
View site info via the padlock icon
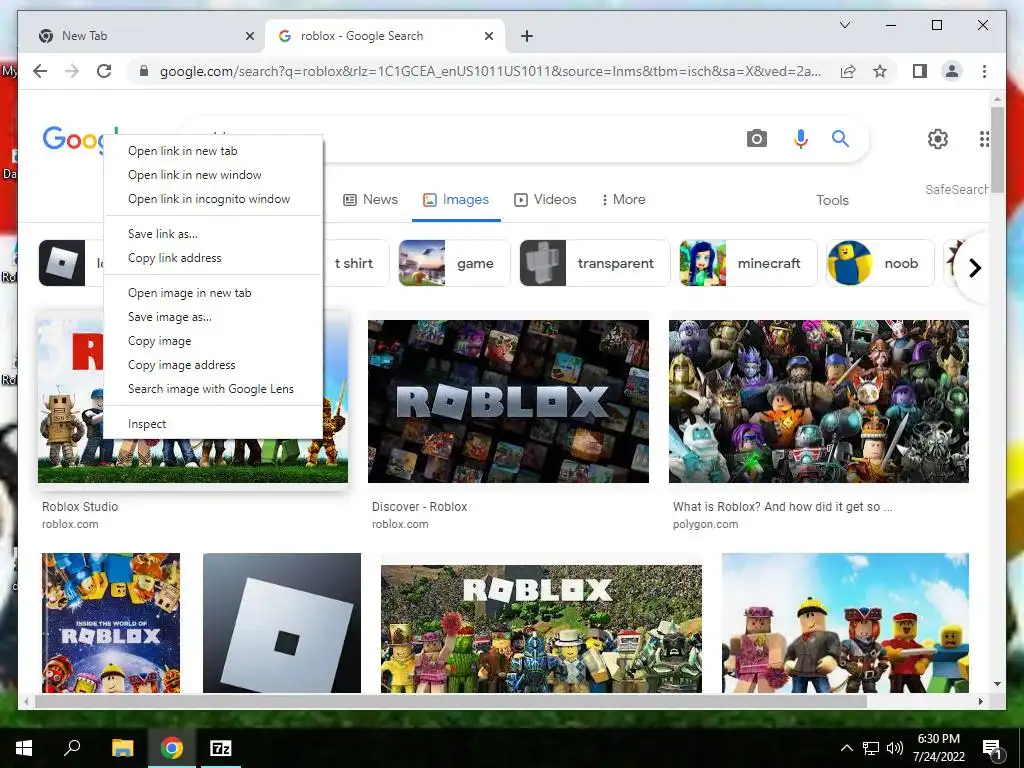(x=144, y=71)
